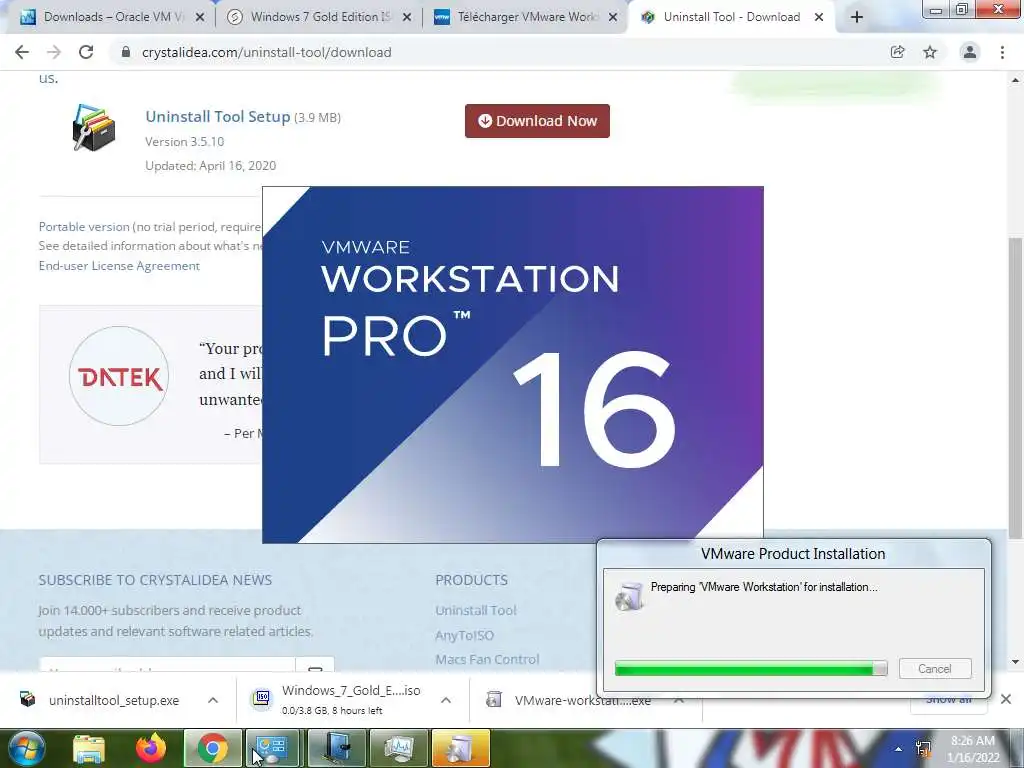This screenshot has width=1024, height=768.
Task: Open the installer taskbar icon
Action: click(x=460, y=748)
